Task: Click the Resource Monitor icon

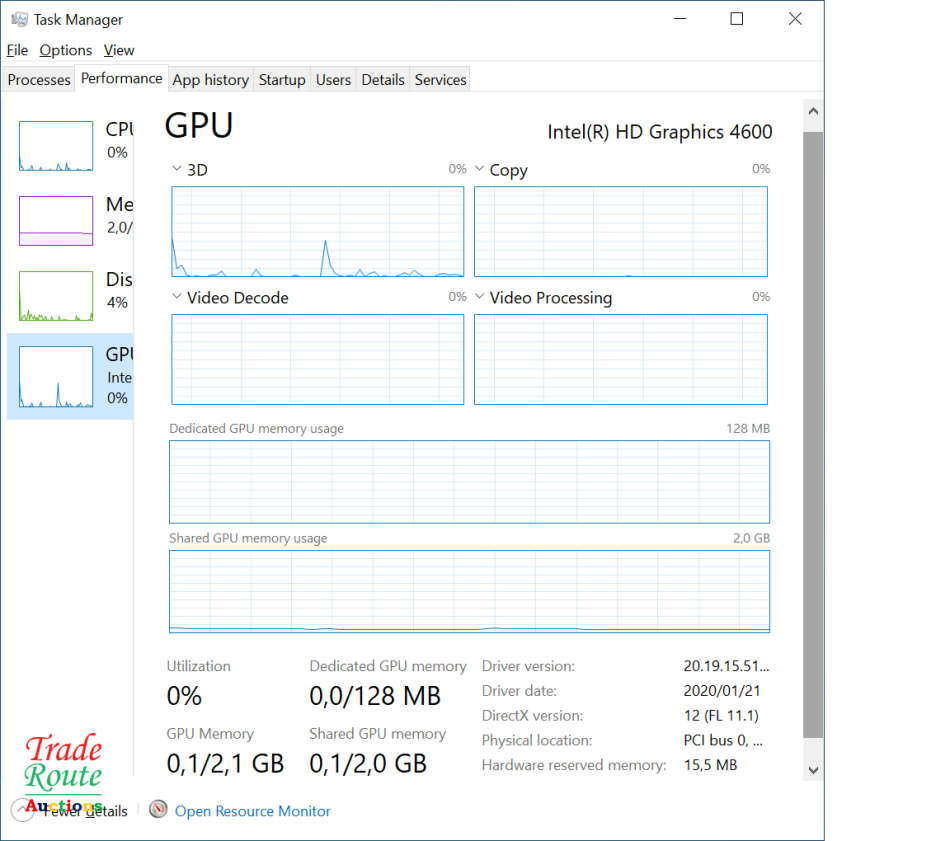Action: click(x=158, y=810)
